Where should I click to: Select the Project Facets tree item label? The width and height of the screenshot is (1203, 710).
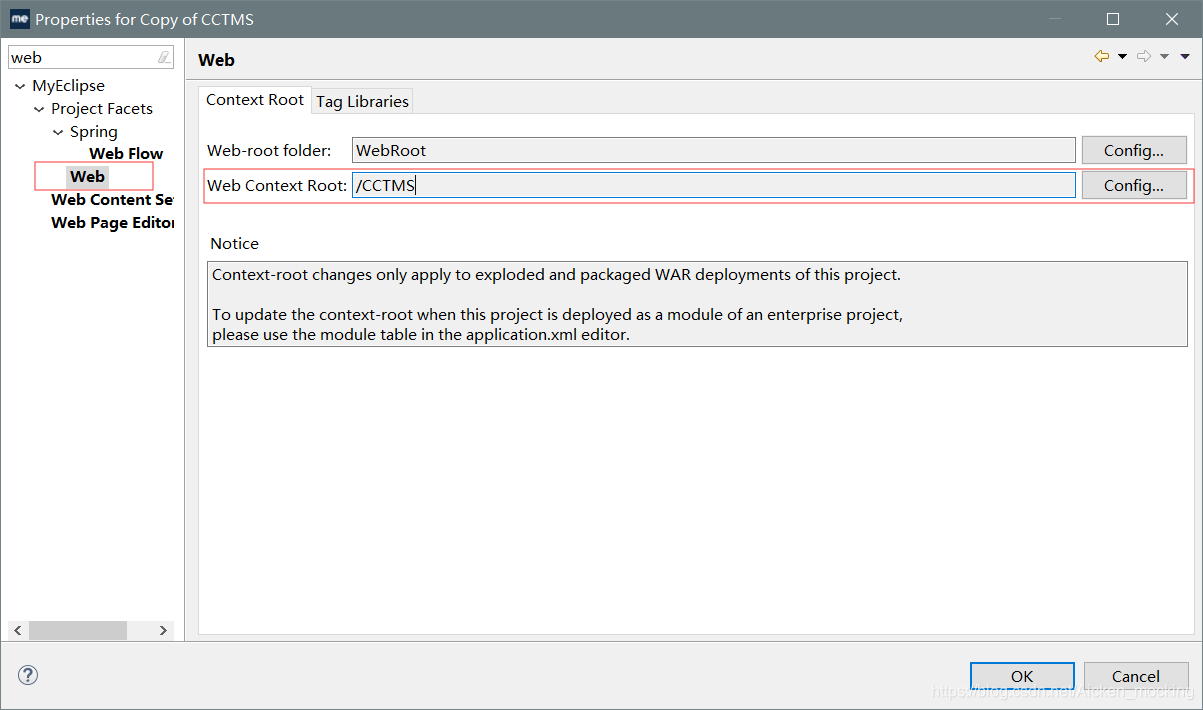pos(102,109)
